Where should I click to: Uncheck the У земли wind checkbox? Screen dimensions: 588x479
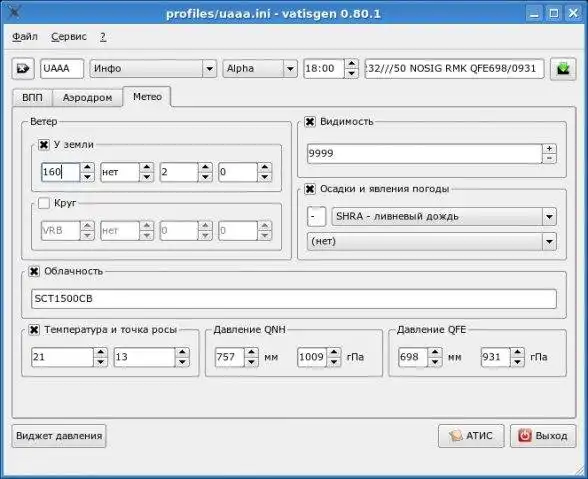(x=44, y=144)
